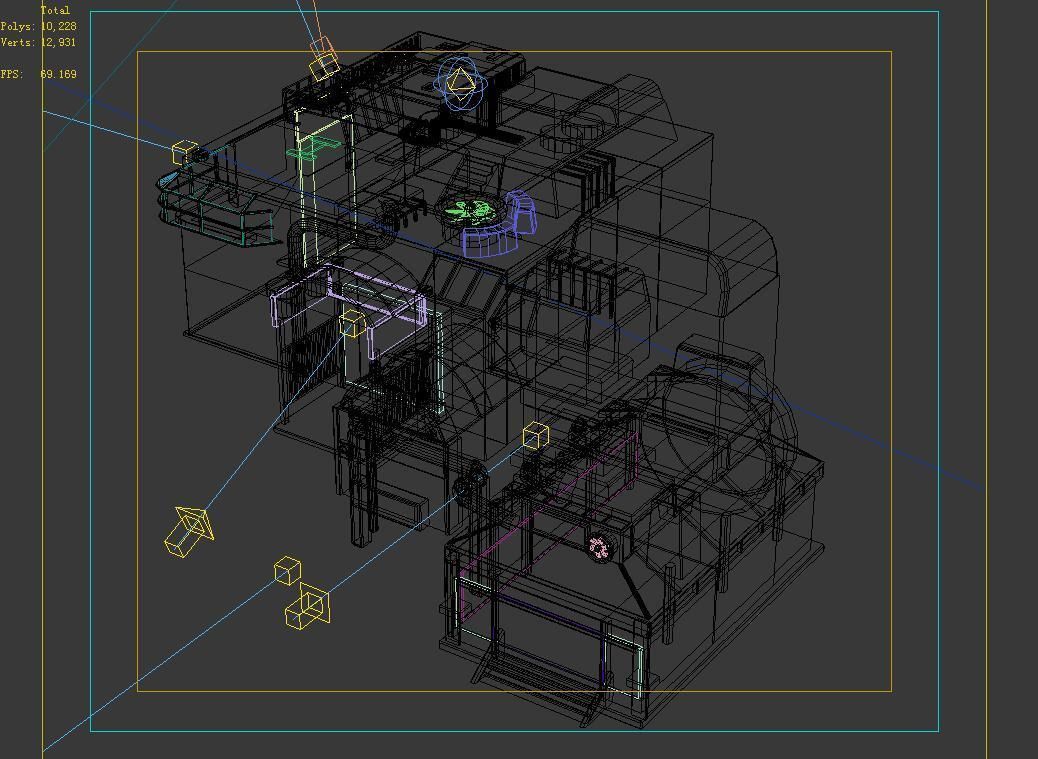The height and width of the screenshot is (759, 1038).
Task: Select the lowest yellow camera icon
Action: pos(308,605)
